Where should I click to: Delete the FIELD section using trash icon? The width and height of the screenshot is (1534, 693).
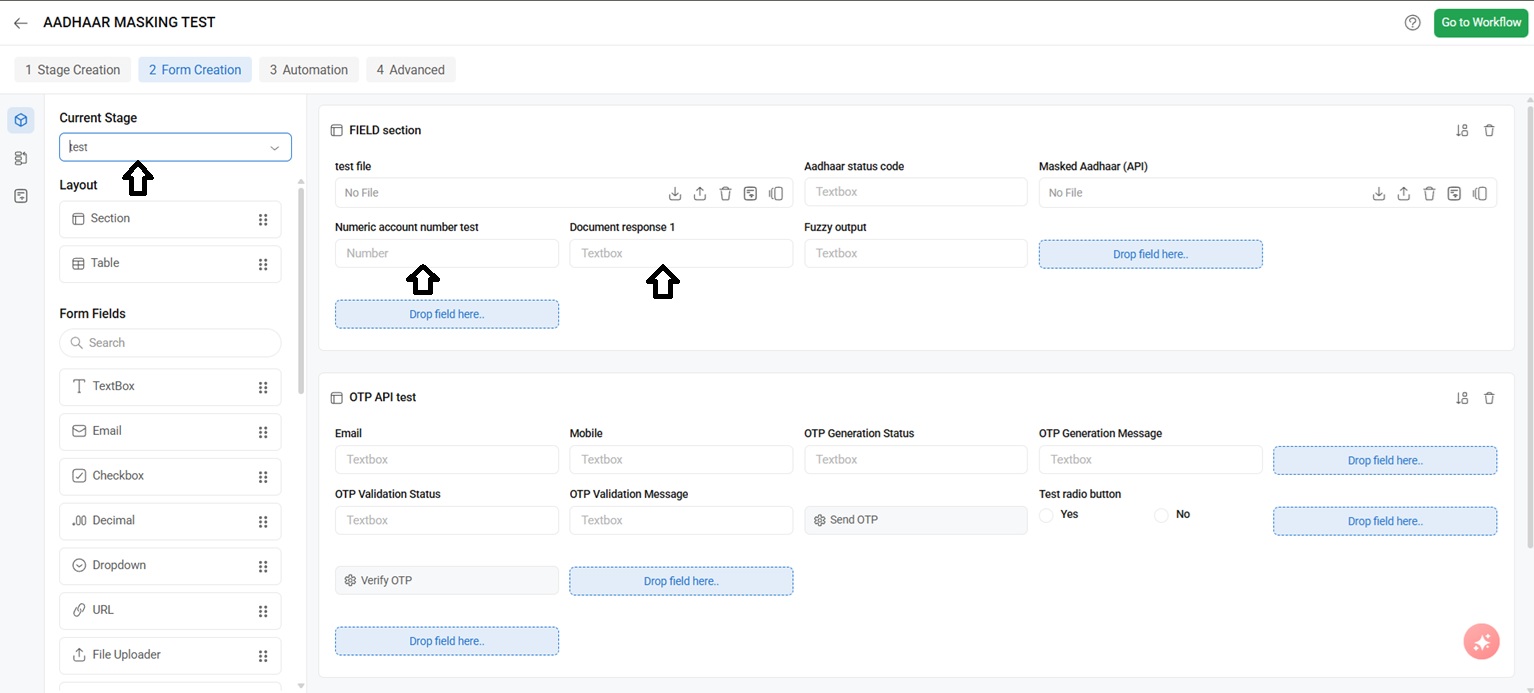[1489, 130]
